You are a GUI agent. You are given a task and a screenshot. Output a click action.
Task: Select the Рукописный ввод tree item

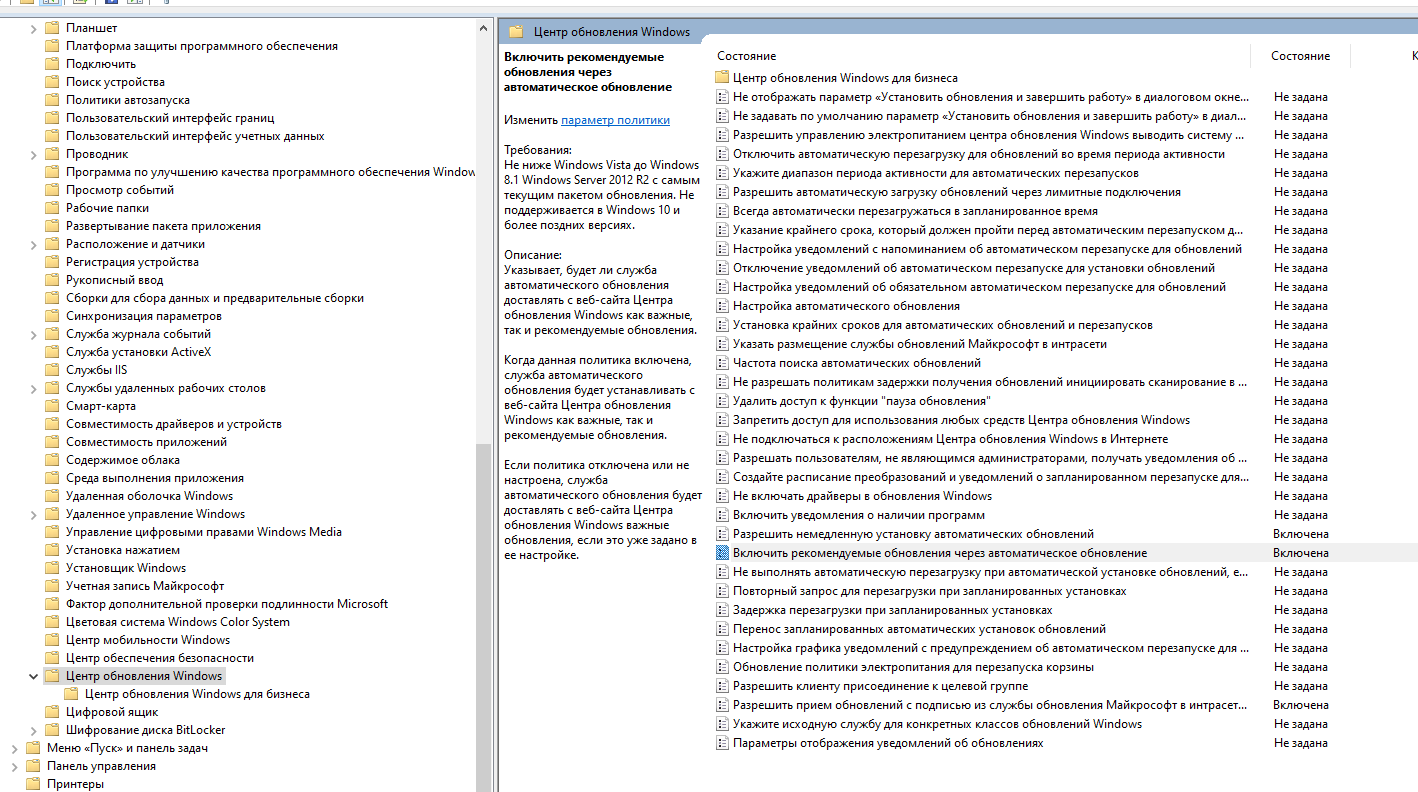click(115, 280)
